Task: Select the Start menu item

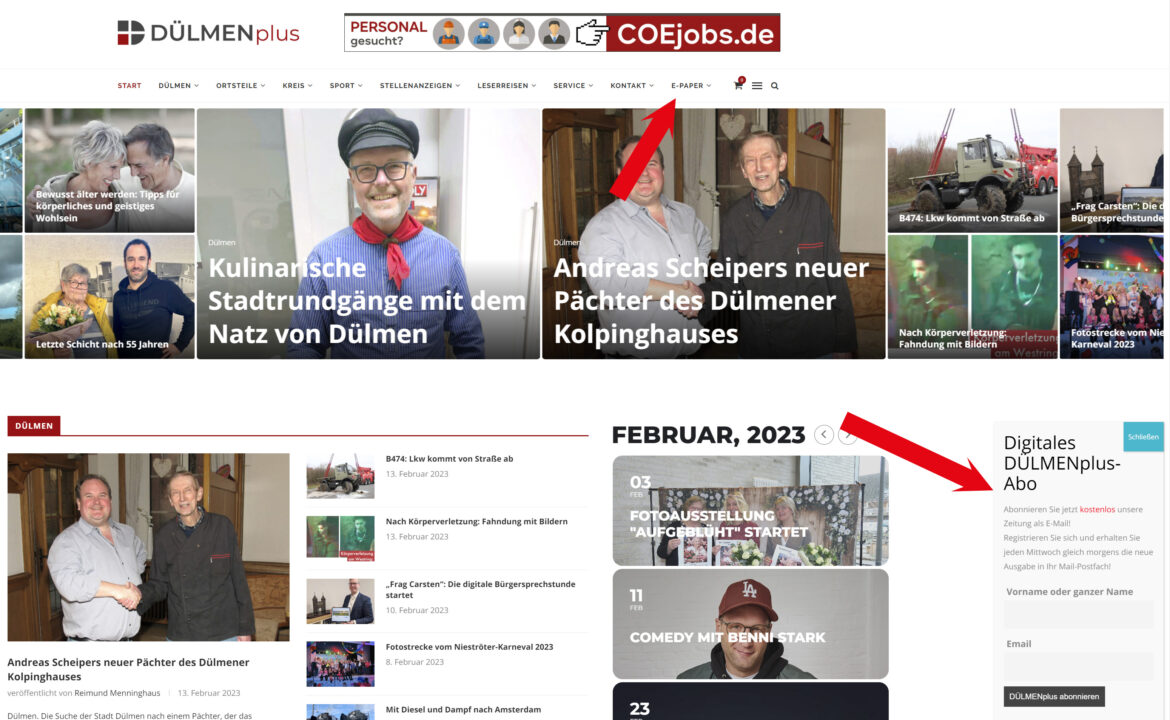Action: tap(129, 86)
